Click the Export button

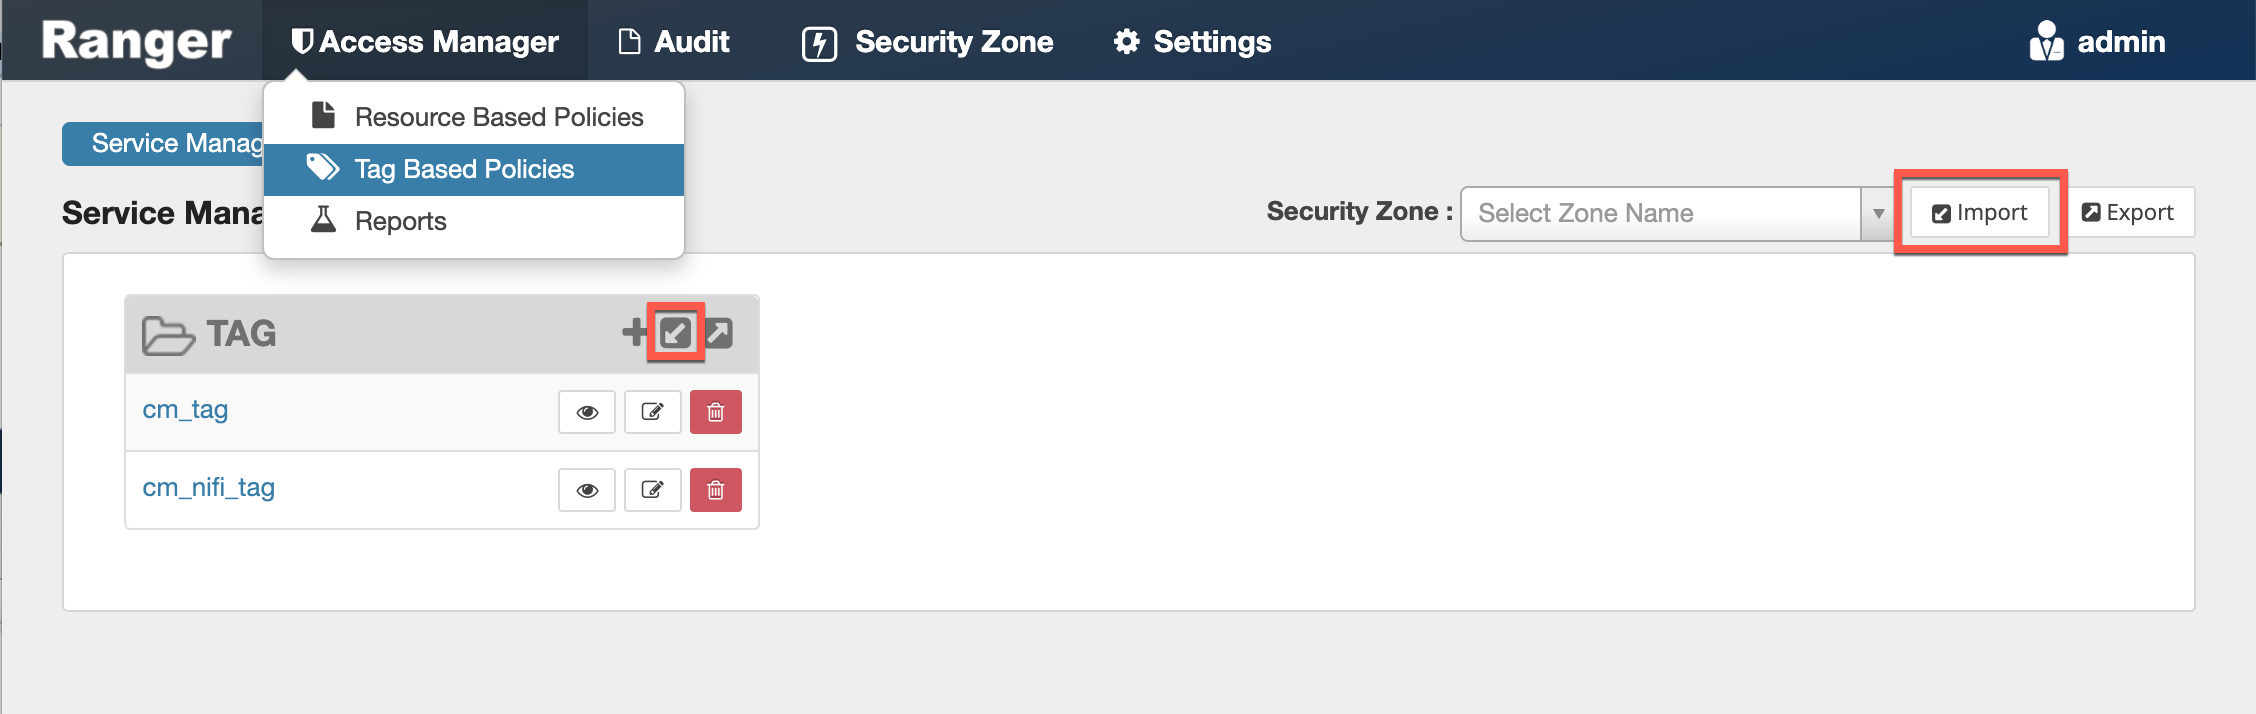(2129, 213)
